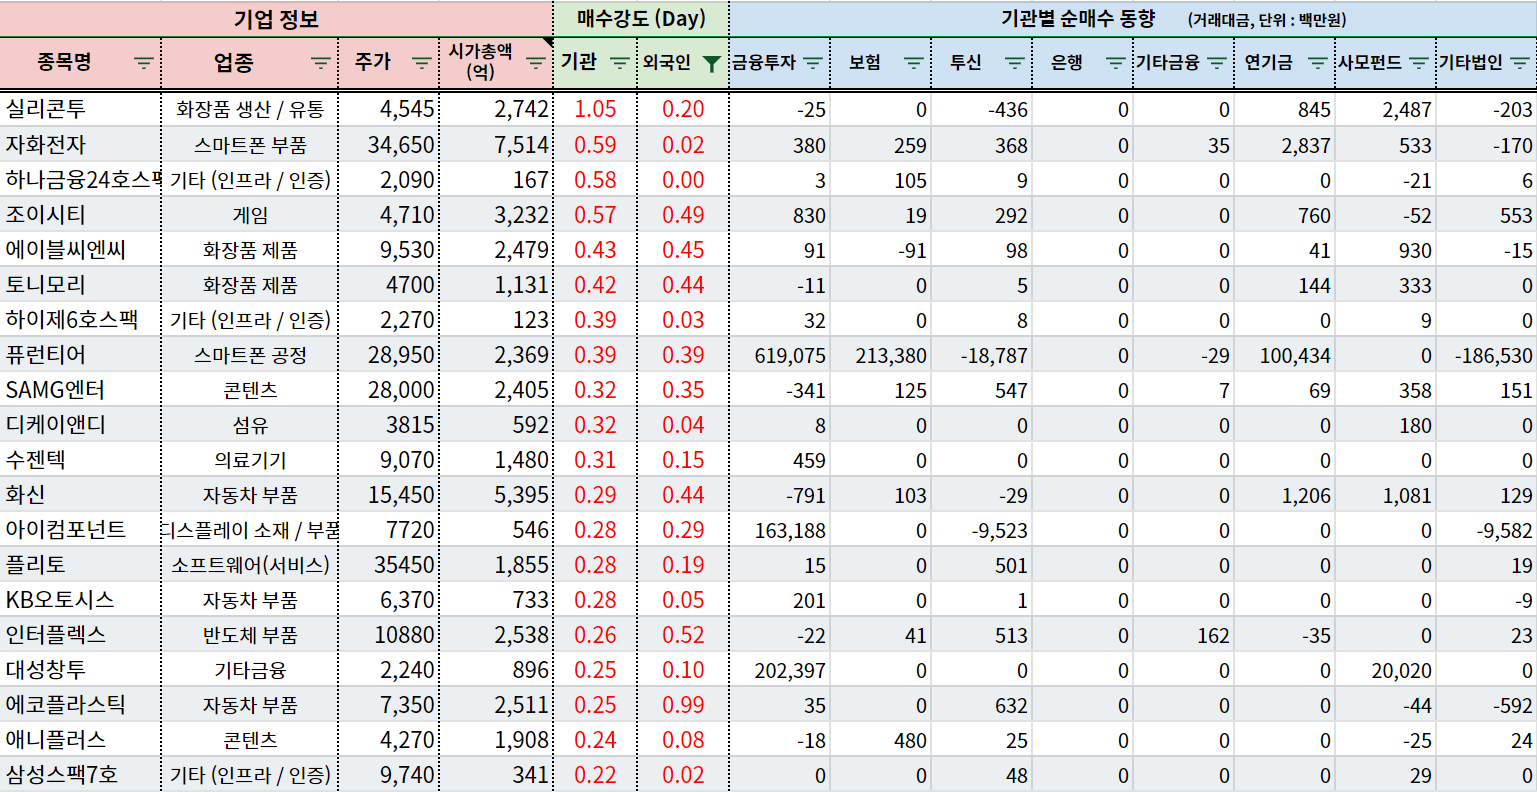Select the 20,020 사모펀드 value

(x=1386, y=669)
